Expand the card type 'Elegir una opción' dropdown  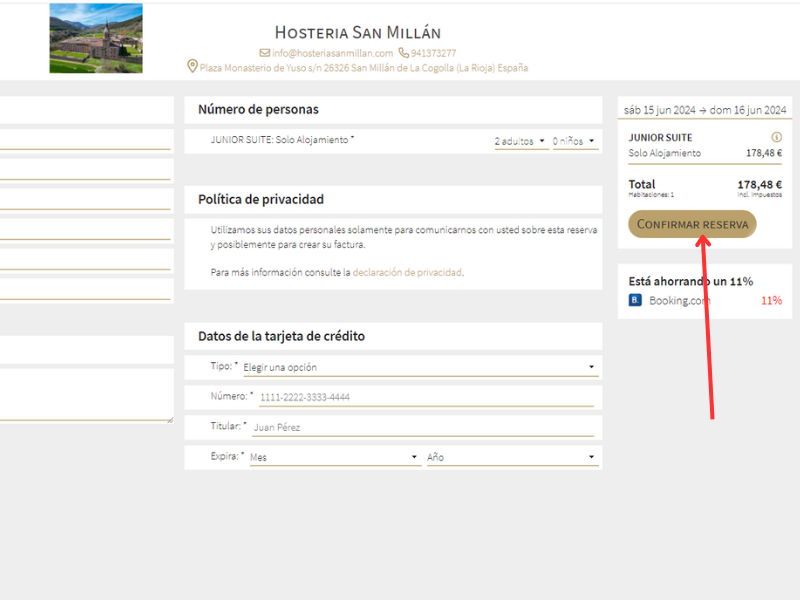[x=420, y=368]
